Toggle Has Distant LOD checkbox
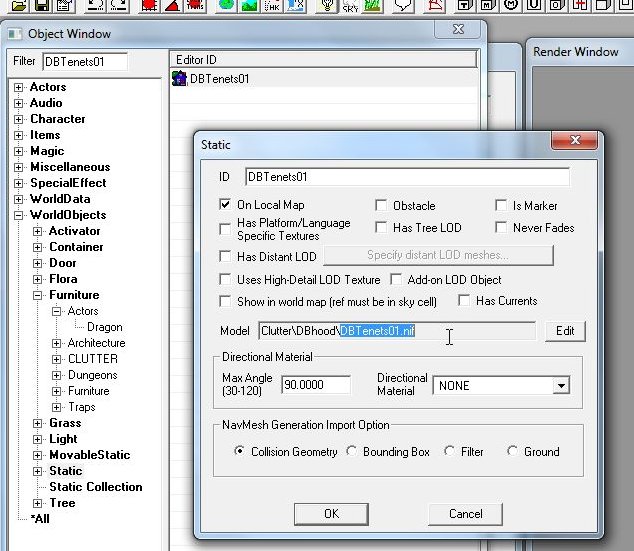Viewport: 634px width, 551px height. (x=225, y=256)
